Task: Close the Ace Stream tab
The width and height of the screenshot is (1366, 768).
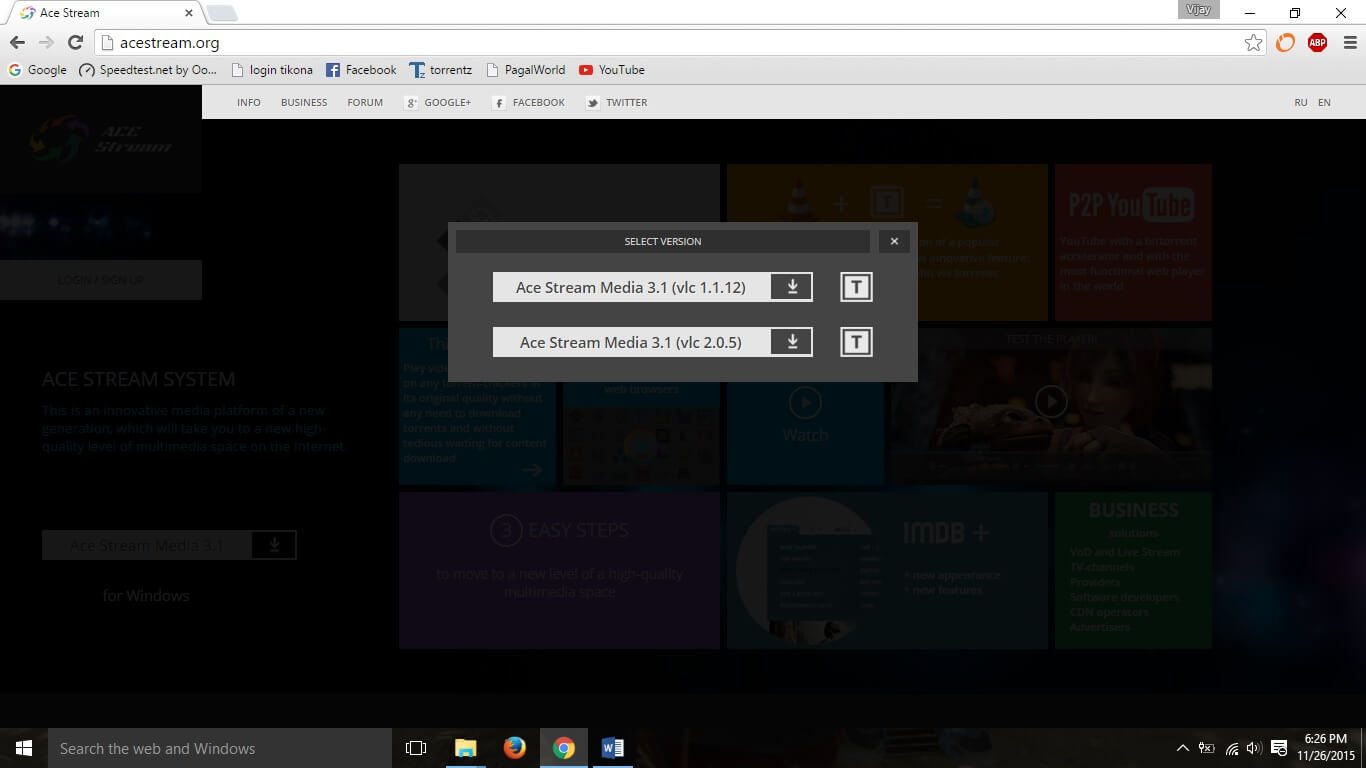Action: 188,13
